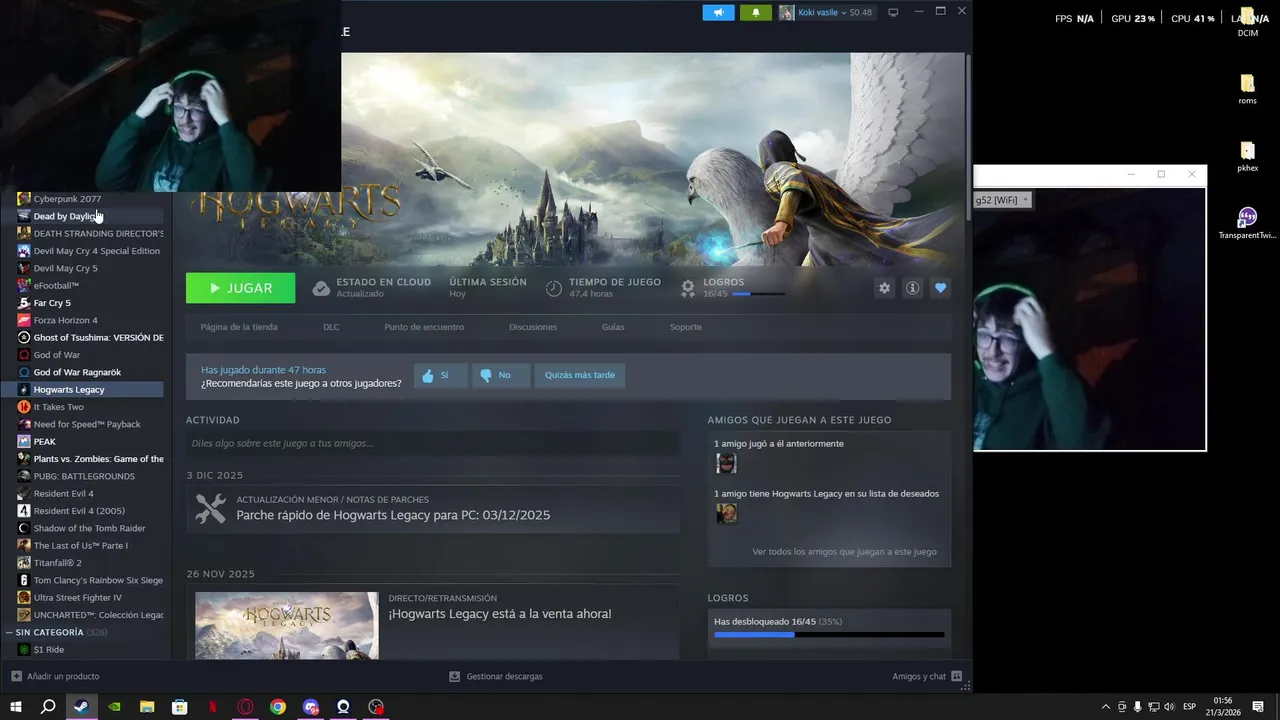Open Amigos y chat panel
This screenshot has width=1280, height=720.
point(927,676)
